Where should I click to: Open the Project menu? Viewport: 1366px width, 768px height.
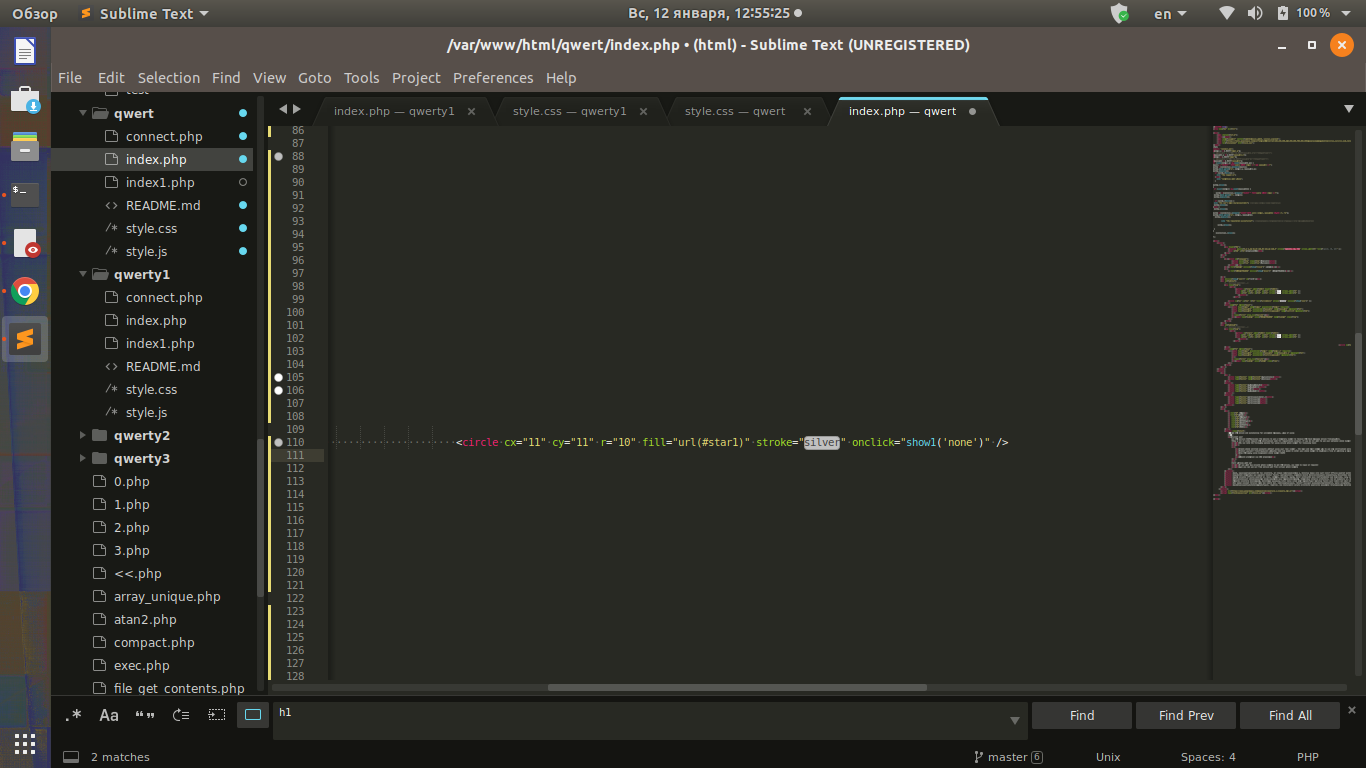(416, 78)
